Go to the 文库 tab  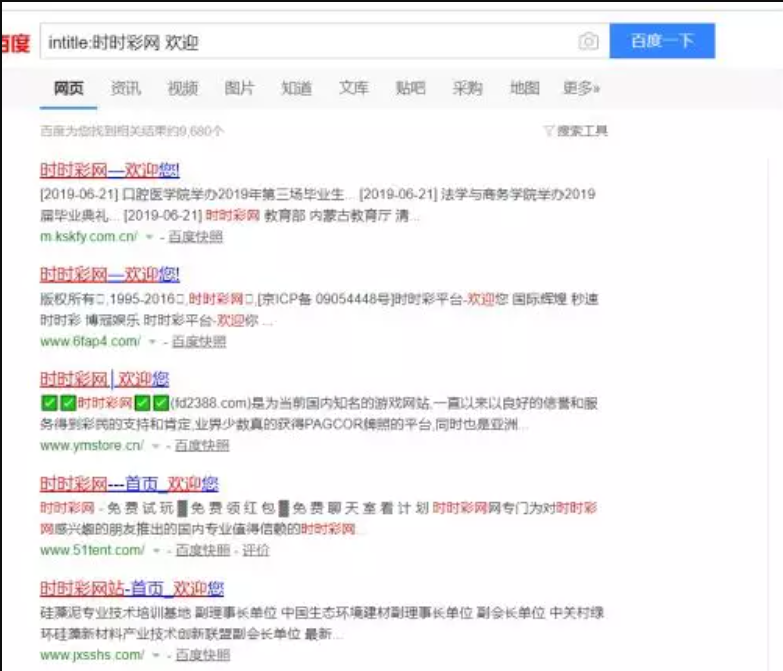(354, 88)
